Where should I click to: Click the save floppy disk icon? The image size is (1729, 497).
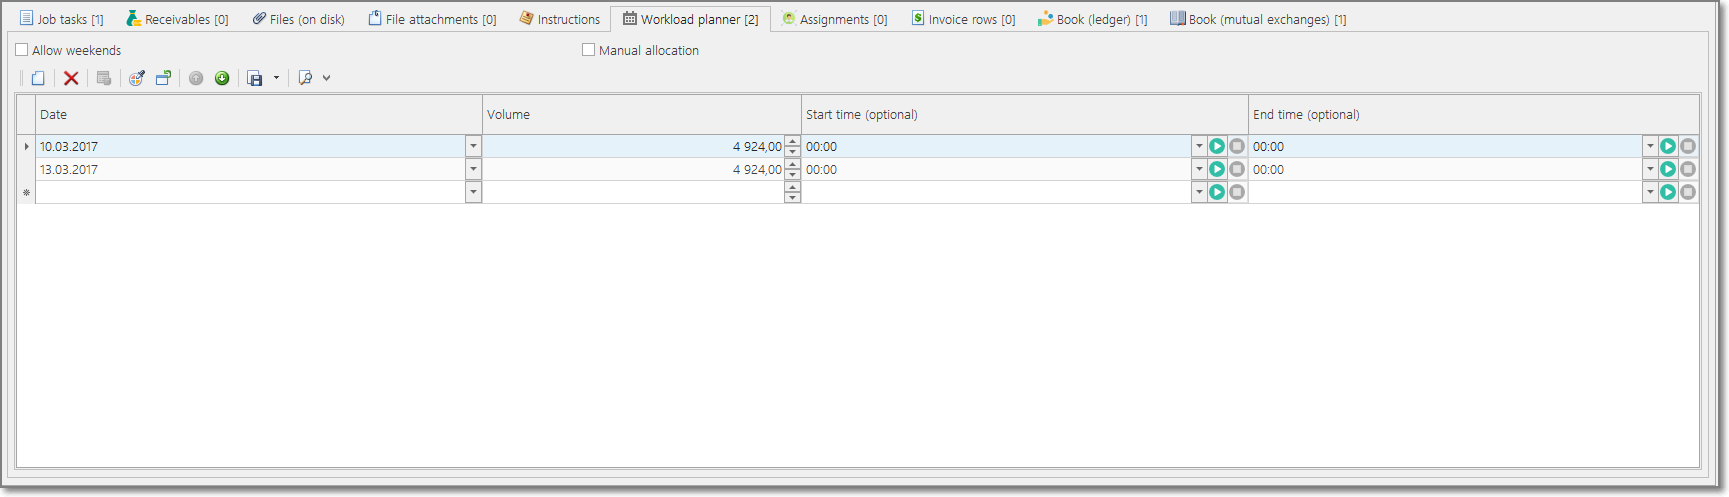pos(255,78)
